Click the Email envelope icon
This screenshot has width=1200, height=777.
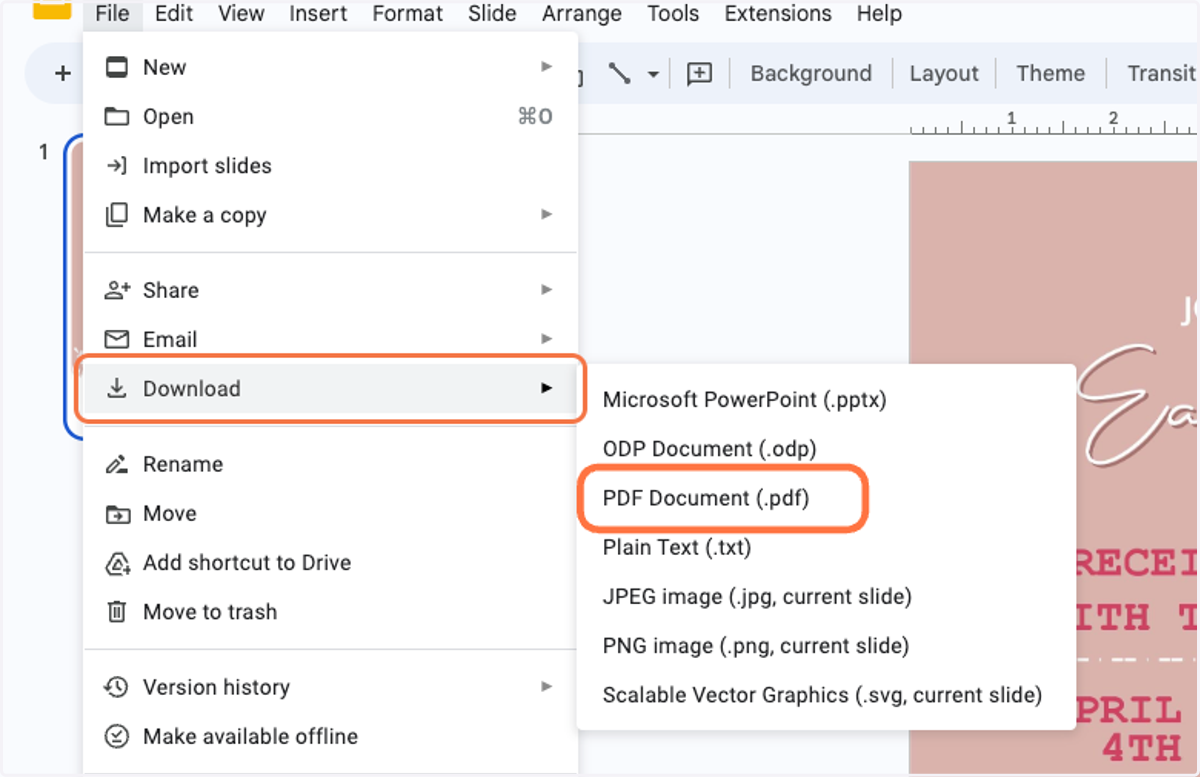117,339
